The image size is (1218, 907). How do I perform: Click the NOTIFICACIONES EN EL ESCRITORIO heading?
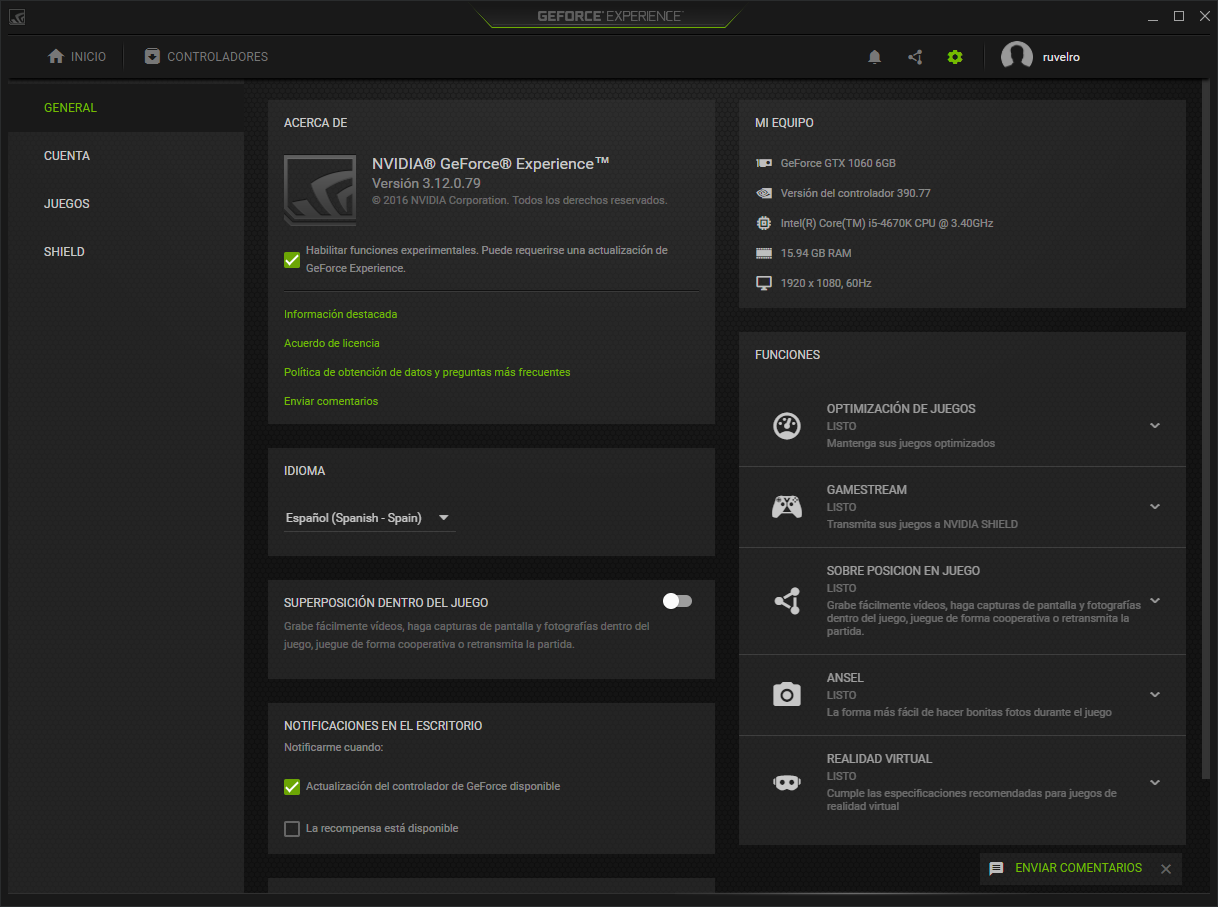383,725
